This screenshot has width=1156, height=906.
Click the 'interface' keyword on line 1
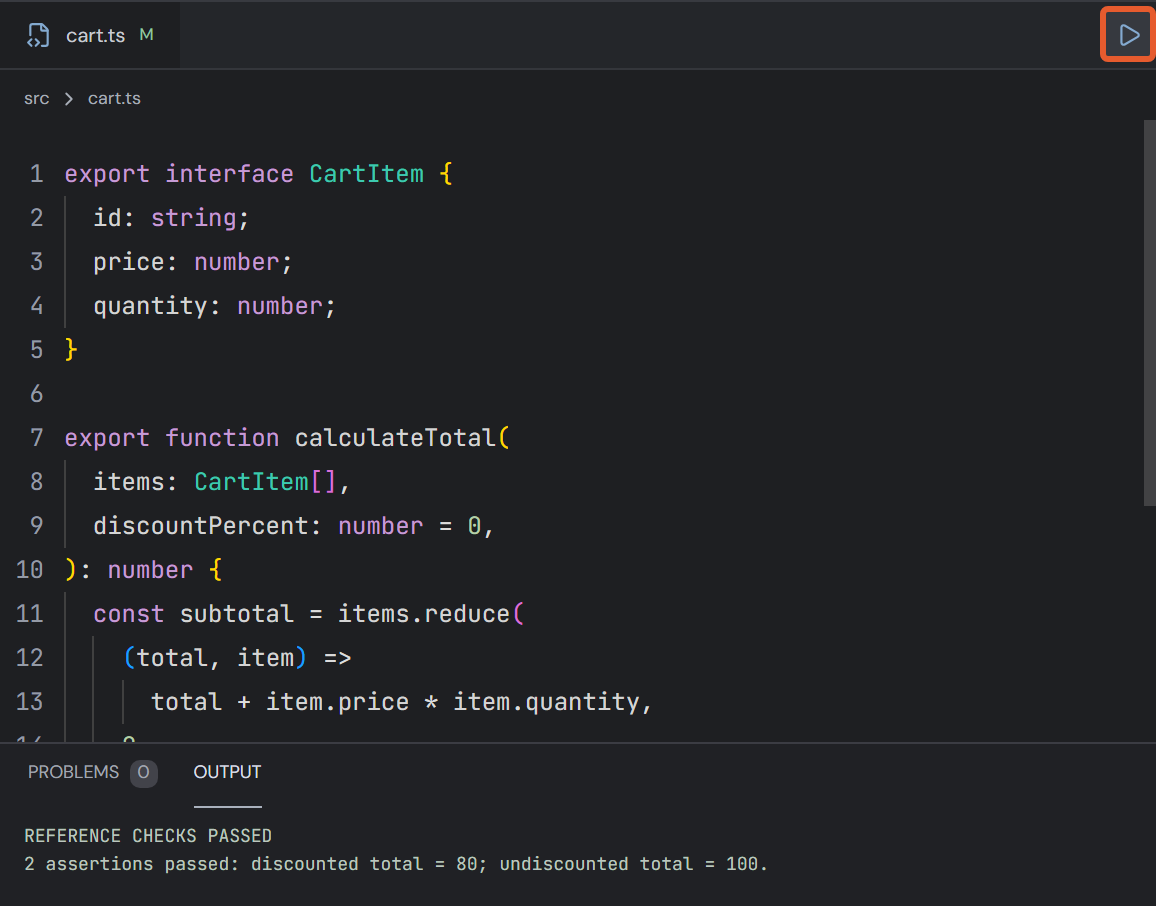click(229, 174)
